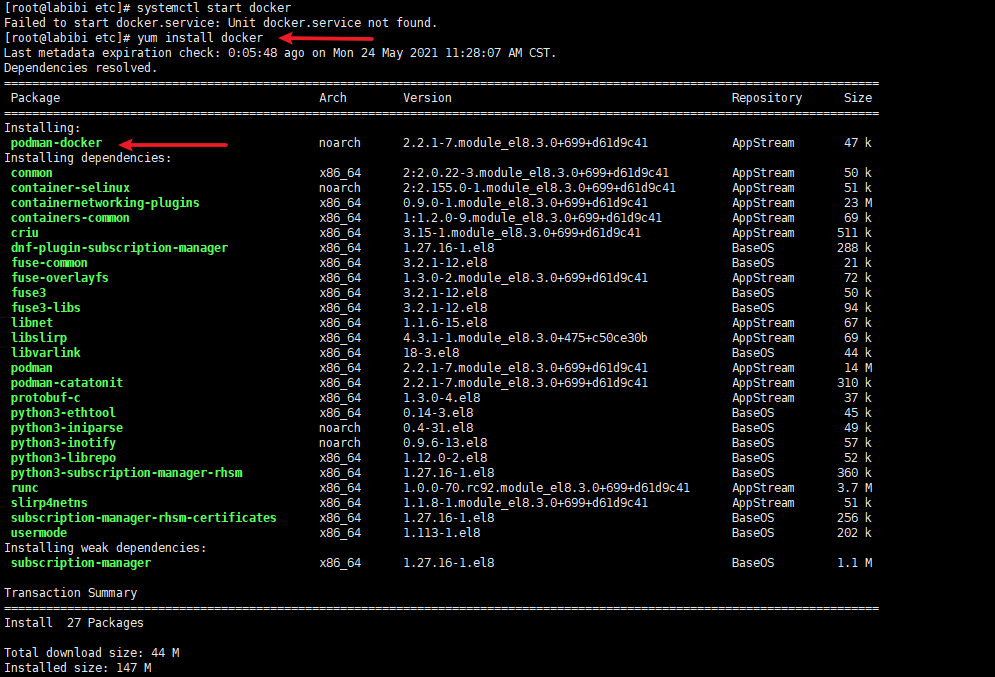The image size is (995, 677).
Task: Click the 'Version' column header
Action: [x=428, y=98]
